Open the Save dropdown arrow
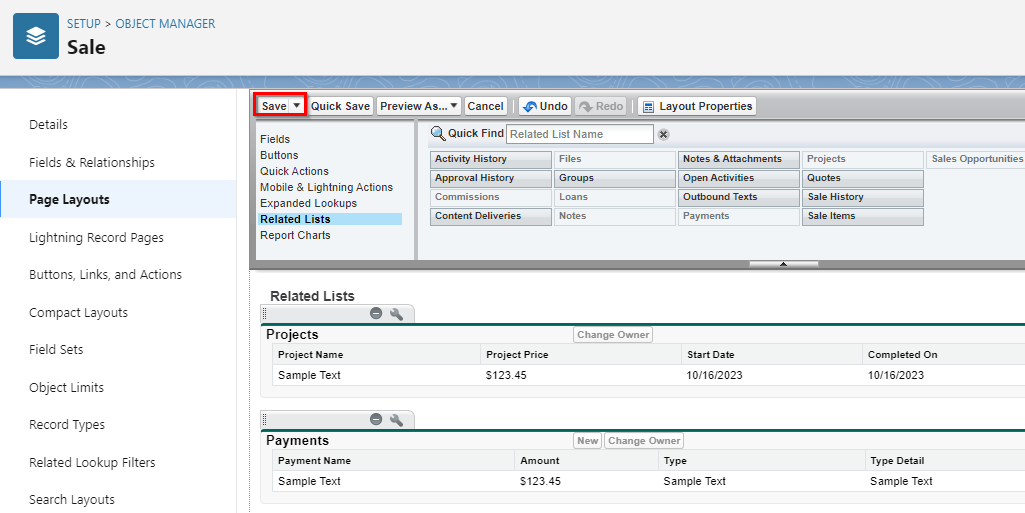Screen dimensions: 1025x513 coord(297,106)
